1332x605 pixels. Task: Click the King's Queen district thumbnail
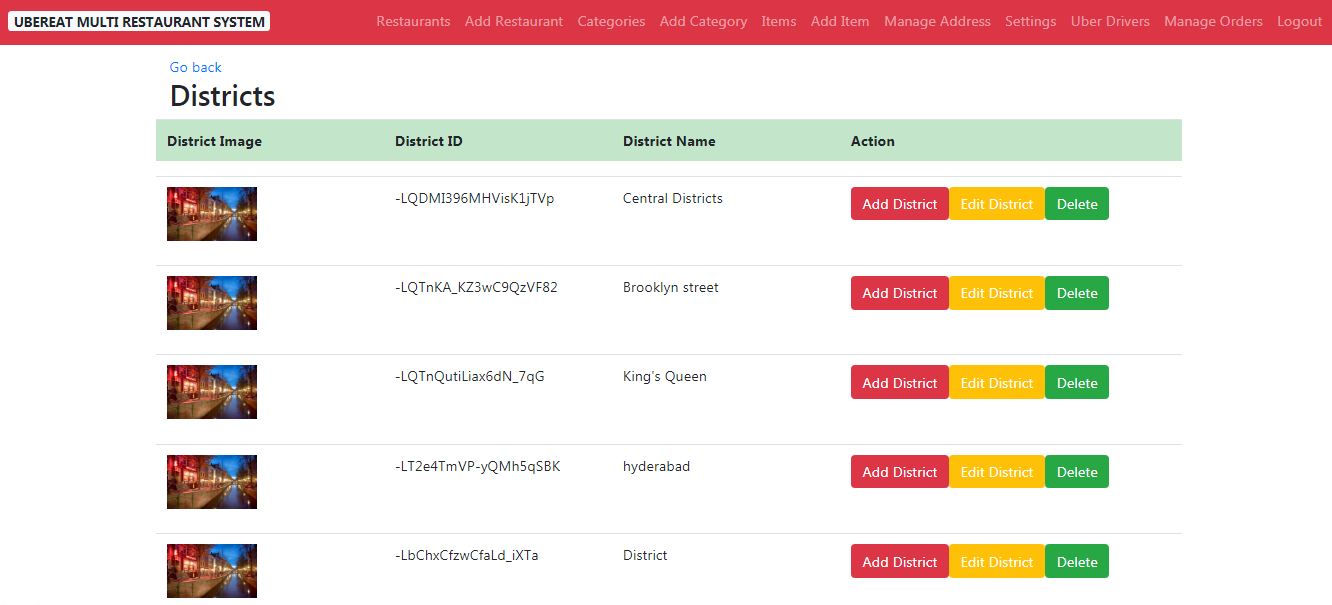click(212, 392)
